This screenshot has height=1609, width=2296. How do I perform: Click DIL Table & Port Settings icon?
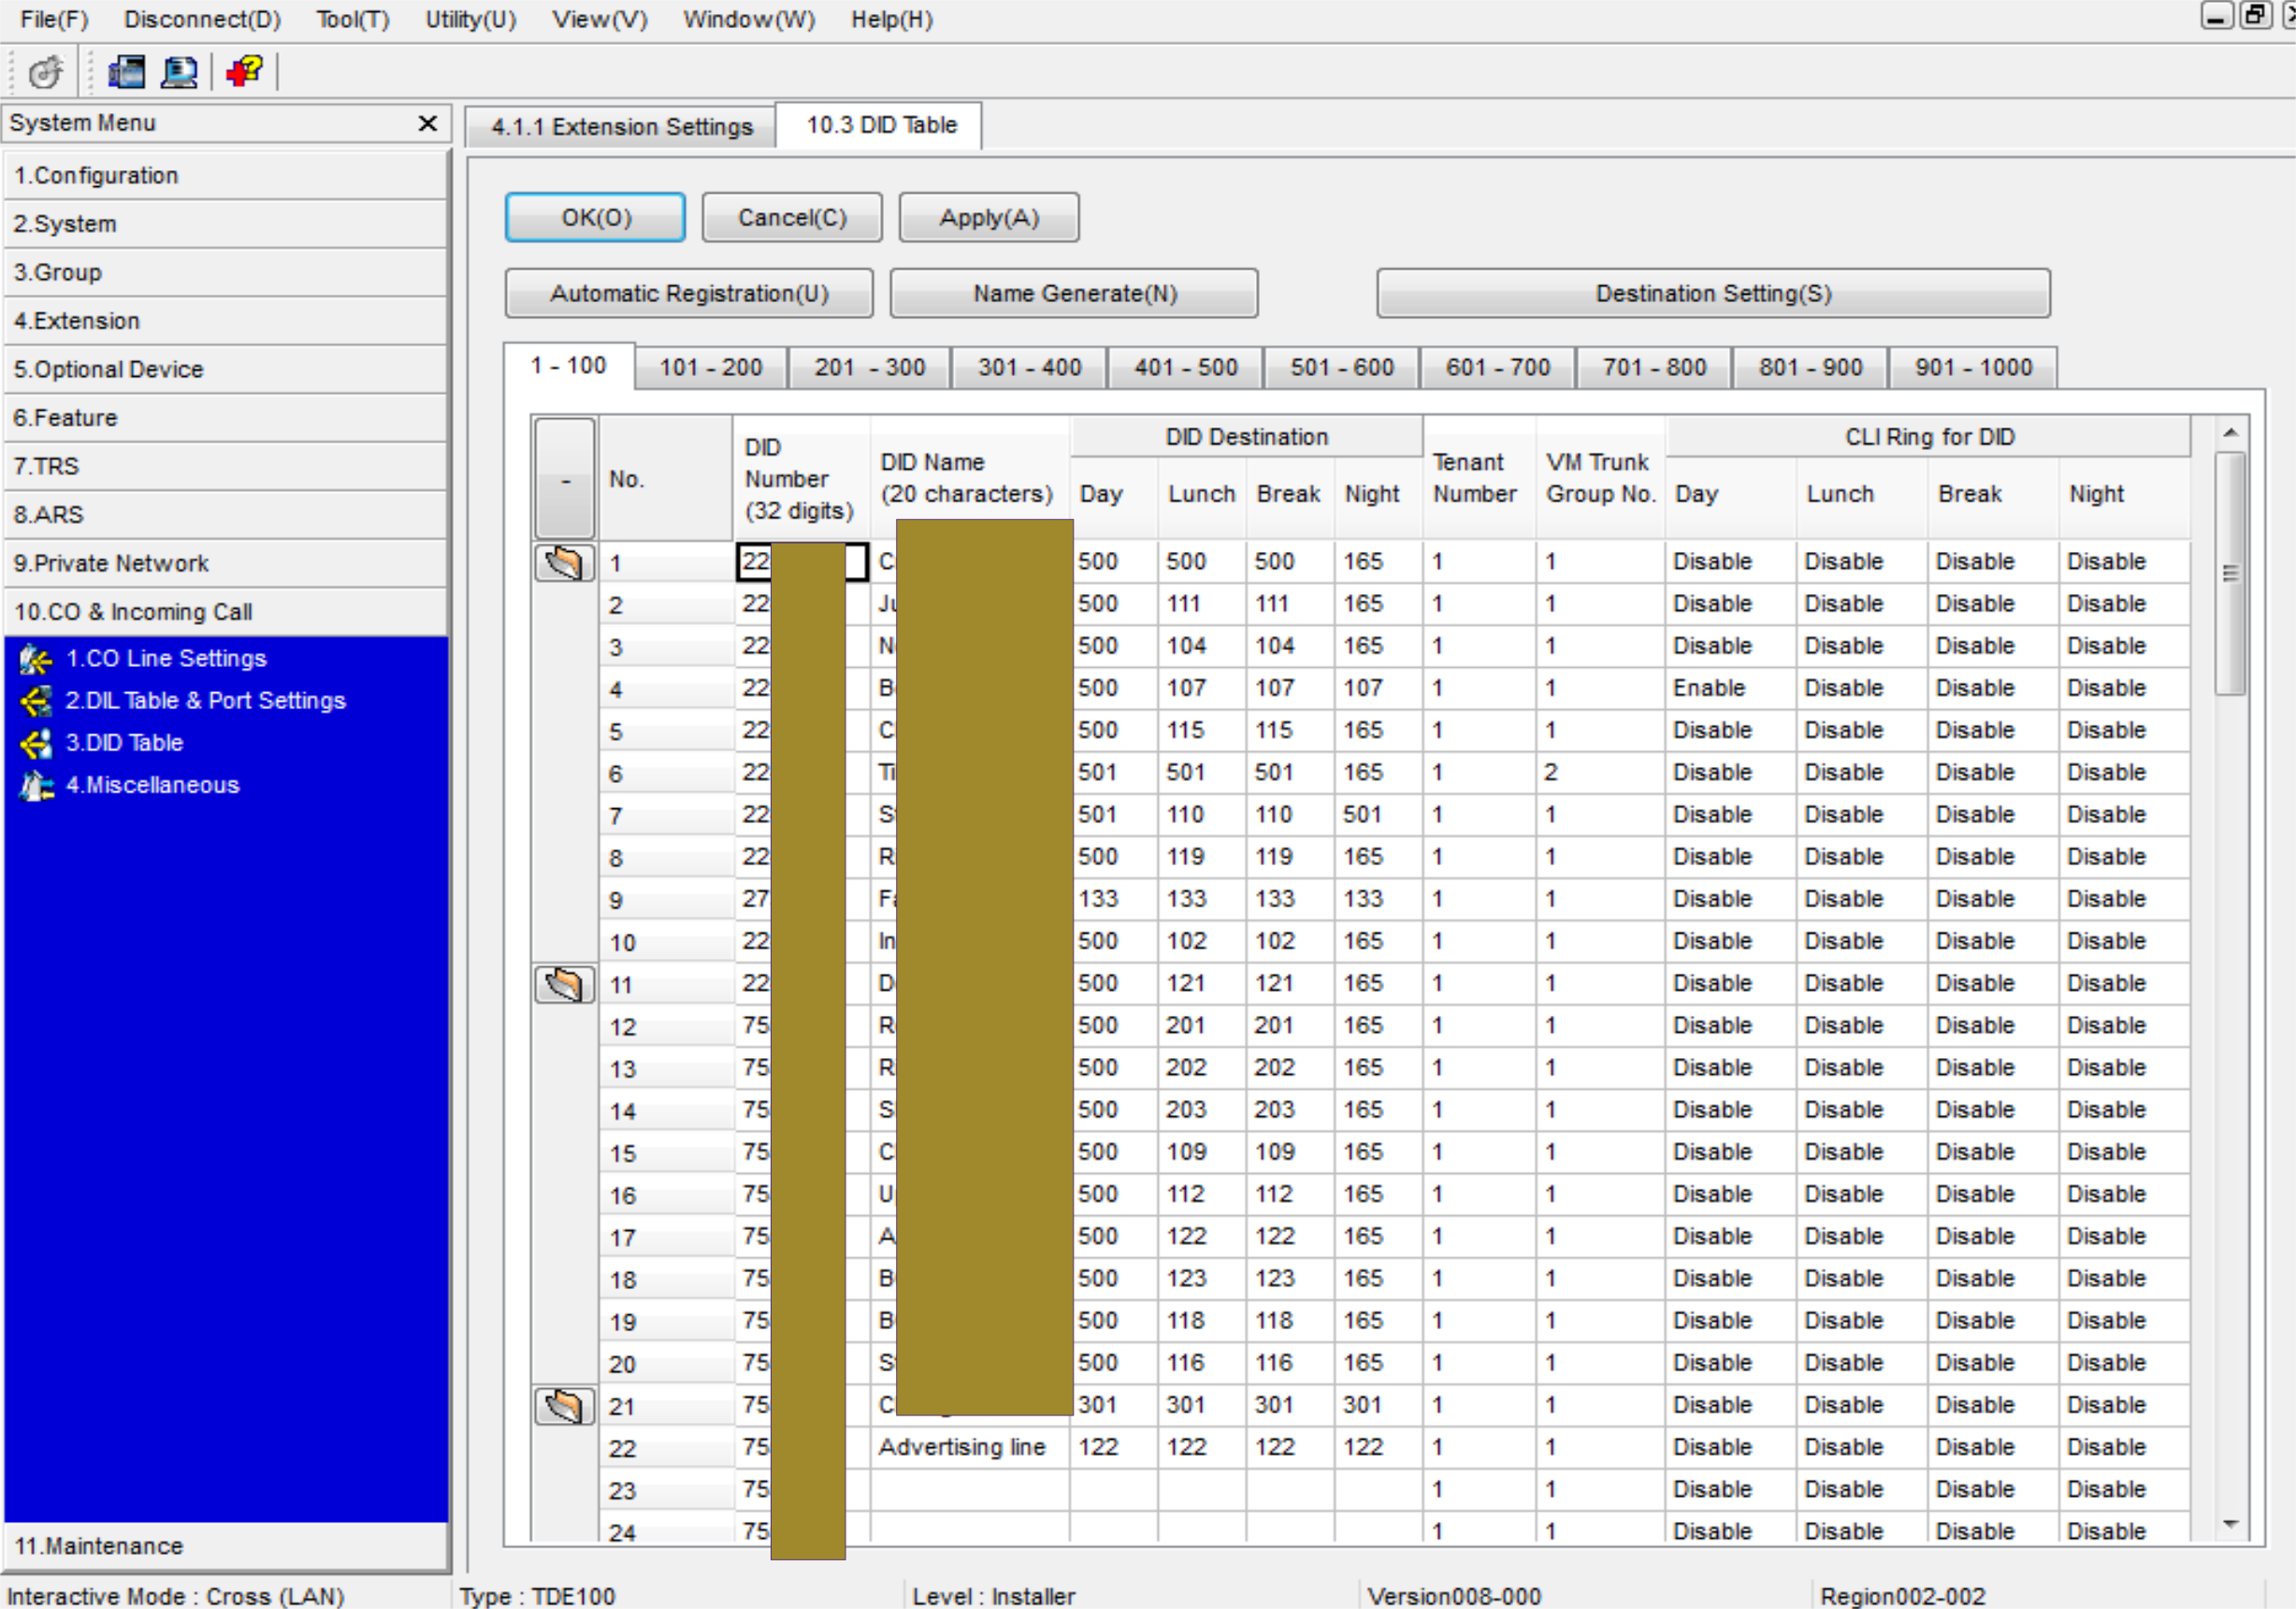coord(36,701)
